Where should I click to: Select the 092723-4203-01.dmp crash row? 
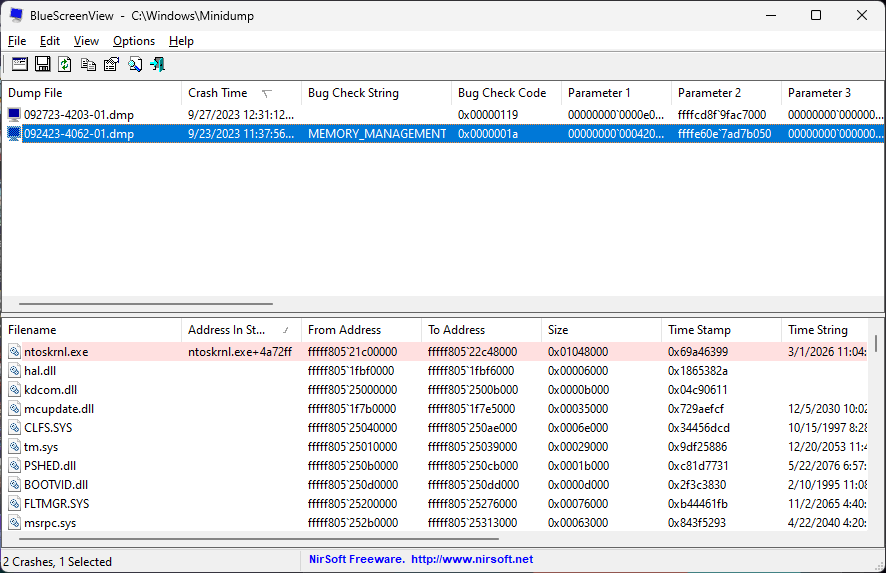tap(79, 115)
